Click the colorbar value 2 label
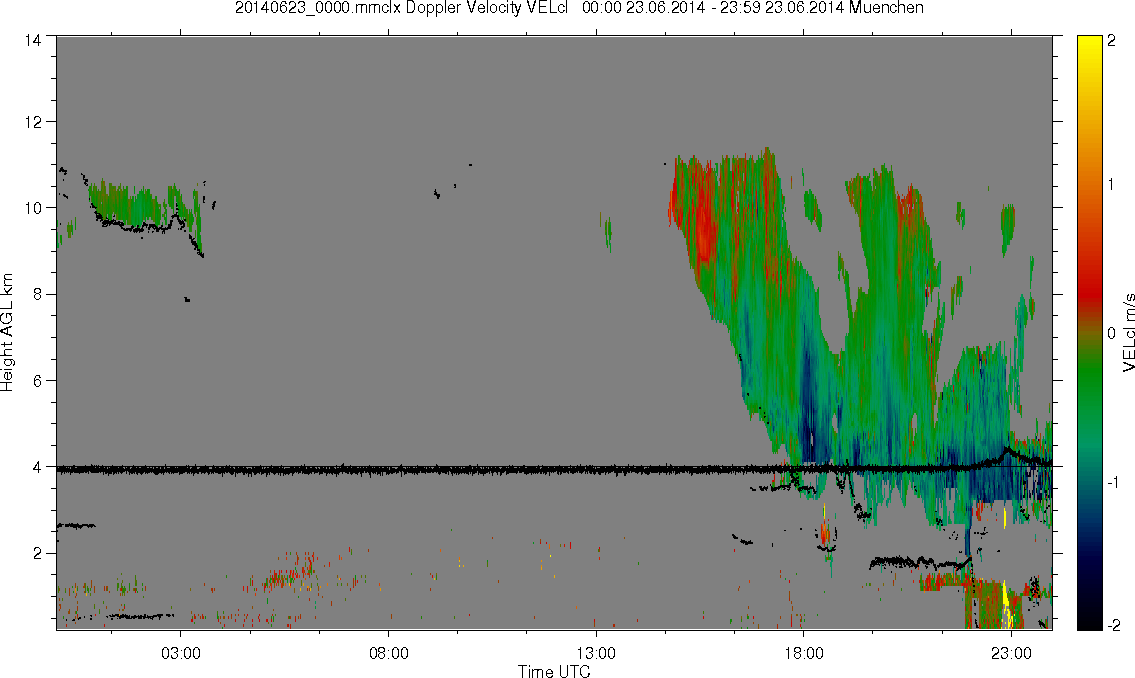Screen dimensions: 1135x678 (x=1112, y=41)
